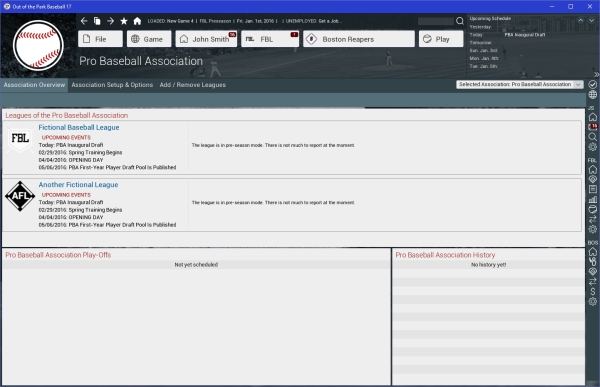
Task: Open the Fictional Baseball League link
Action: pyautogui.click(x=79, y=127)
